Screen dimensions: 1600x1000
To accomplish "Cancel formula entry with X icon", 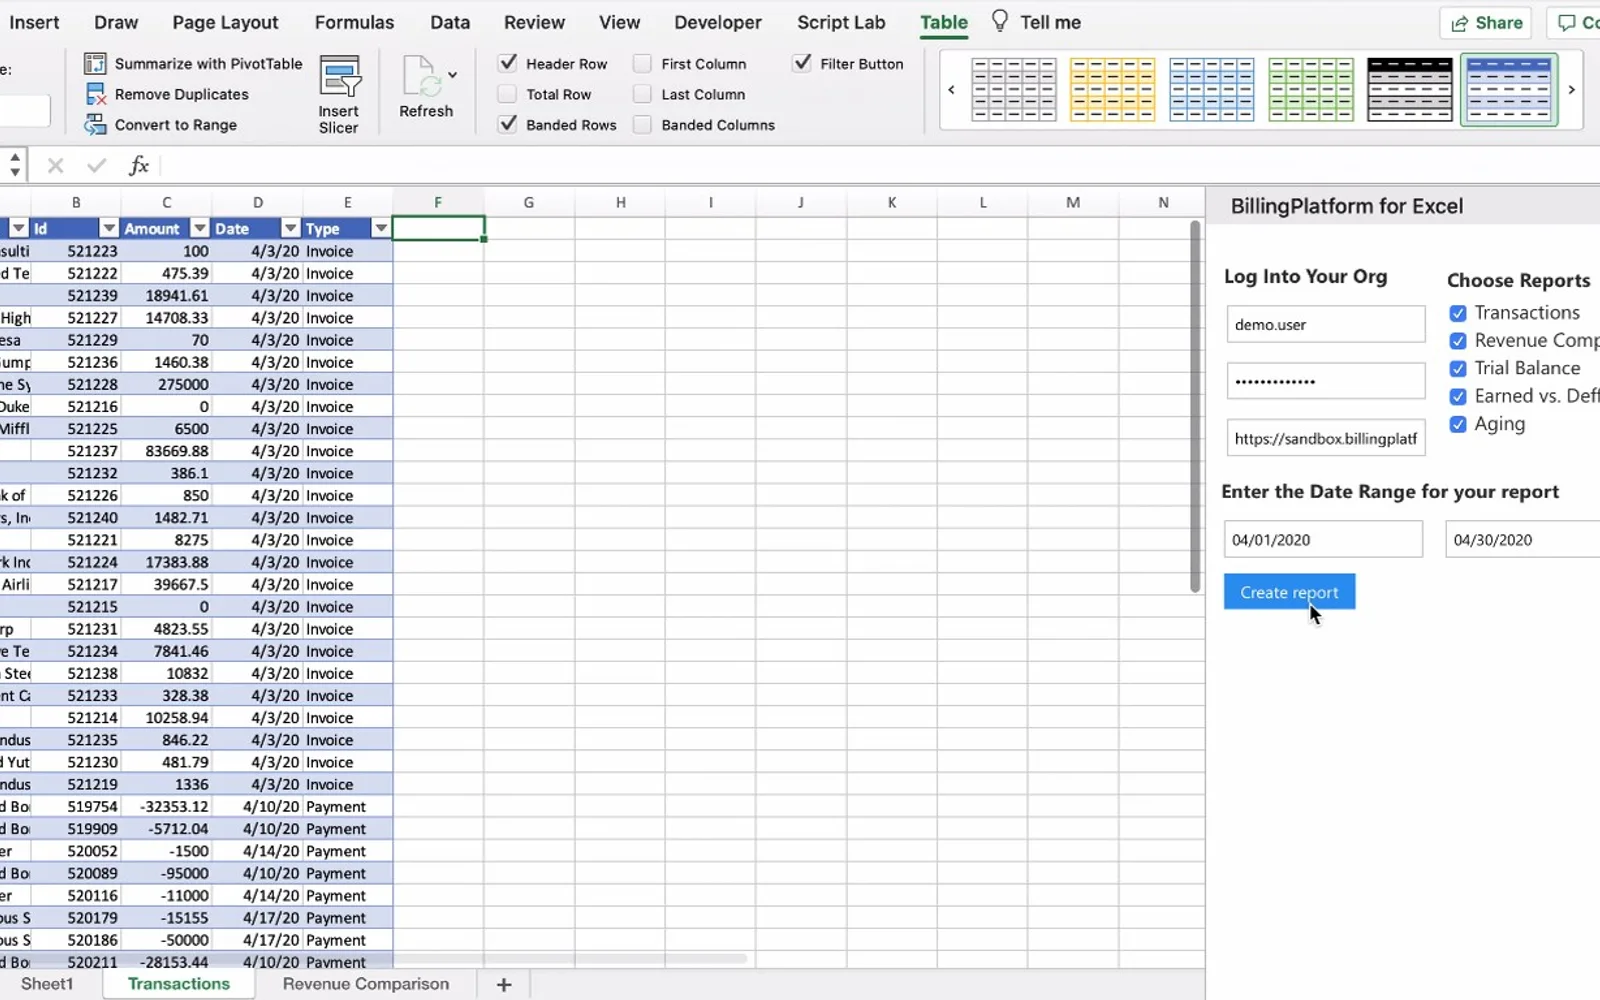I will coord(55,165).
